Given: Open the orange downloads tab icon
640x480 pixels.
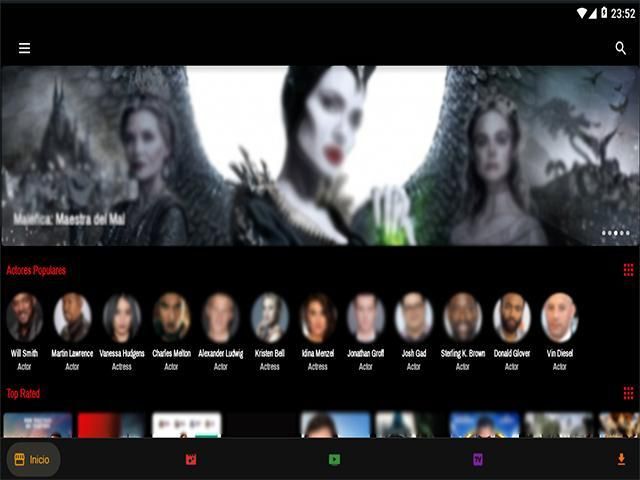Looking at the screenshot, I should [x=621, y=460].
